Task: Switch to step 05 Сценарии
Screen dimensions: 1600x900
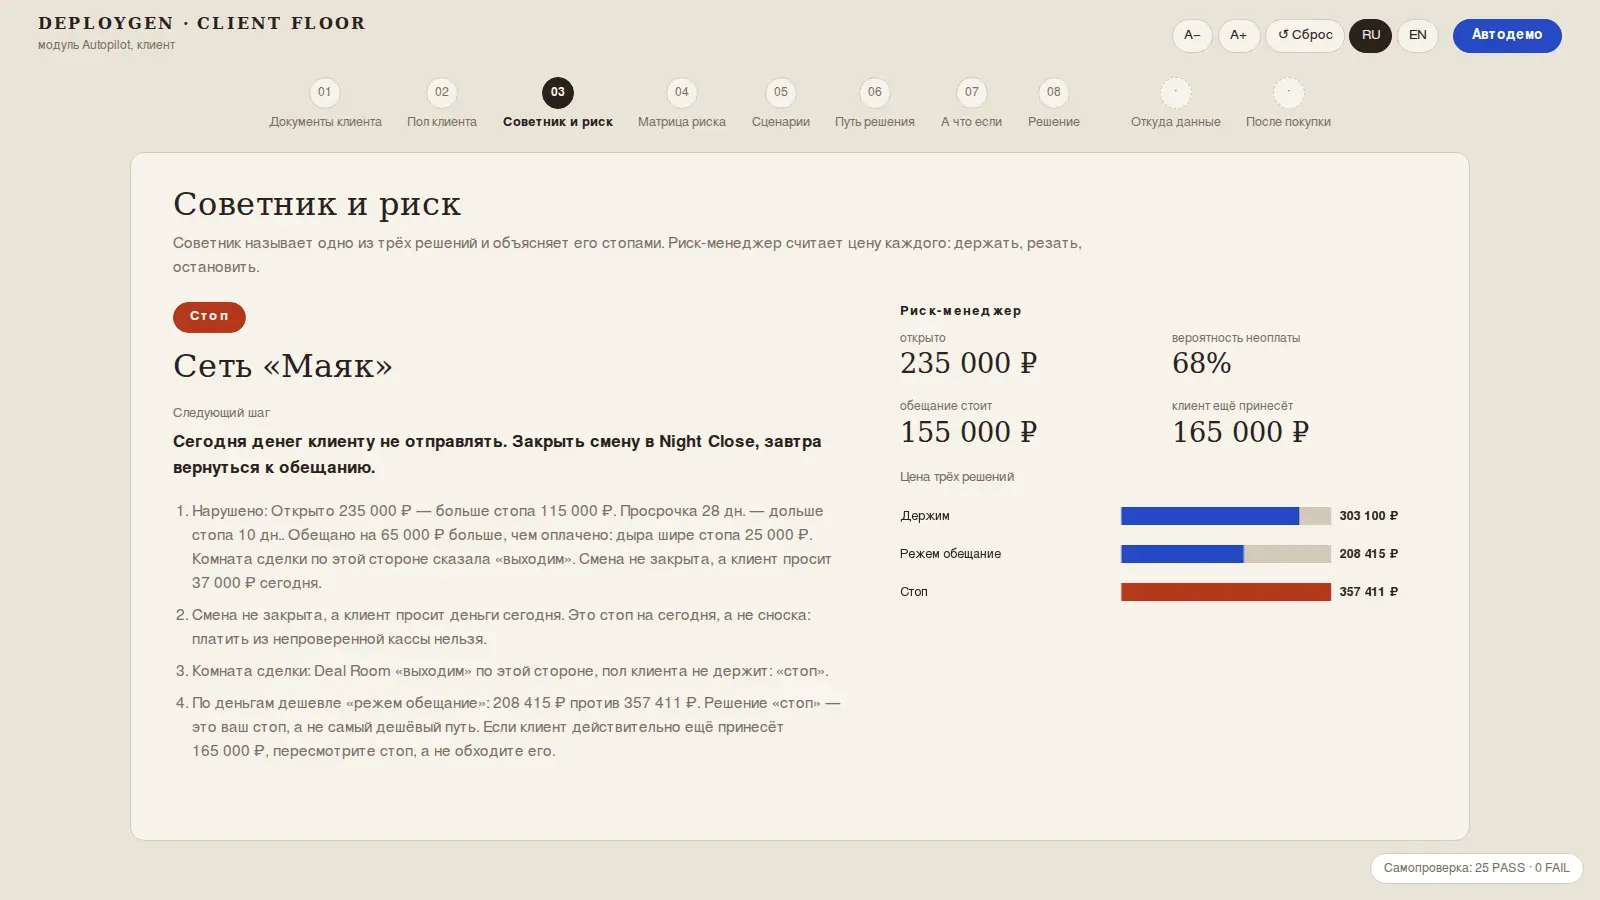Action: 781,104
